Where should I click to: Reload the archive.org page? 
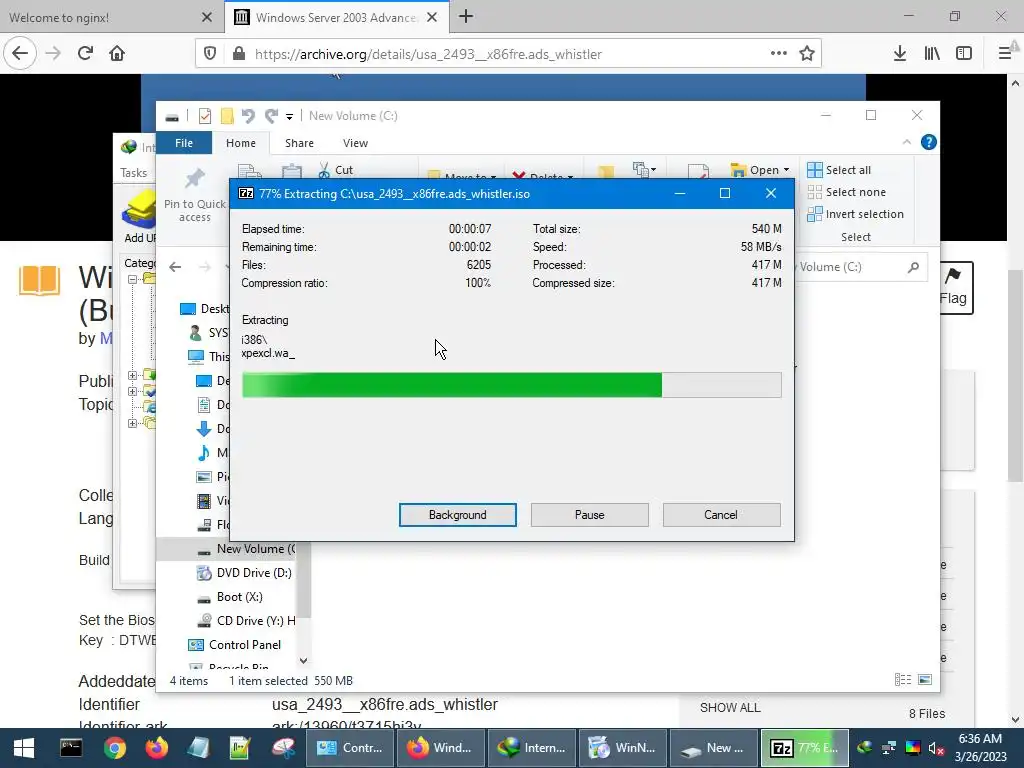85,54
